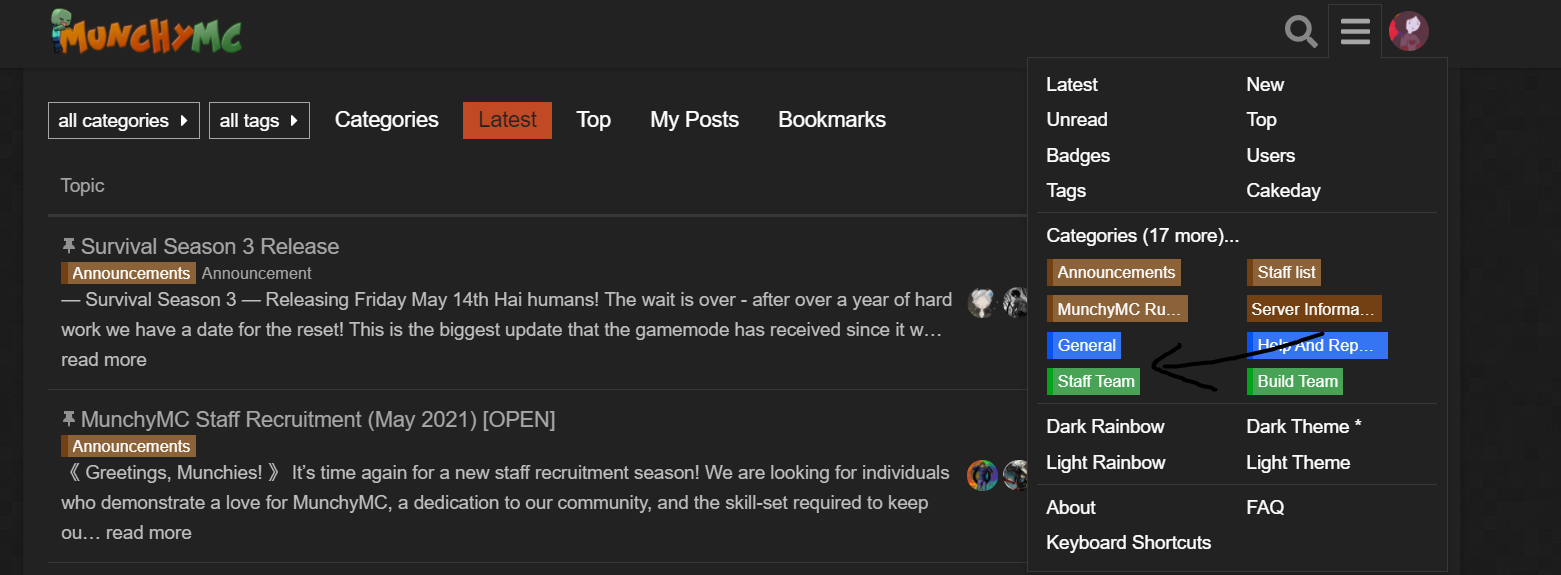
Task: Open the Server Informa... category
Action: coord(1314,309)
